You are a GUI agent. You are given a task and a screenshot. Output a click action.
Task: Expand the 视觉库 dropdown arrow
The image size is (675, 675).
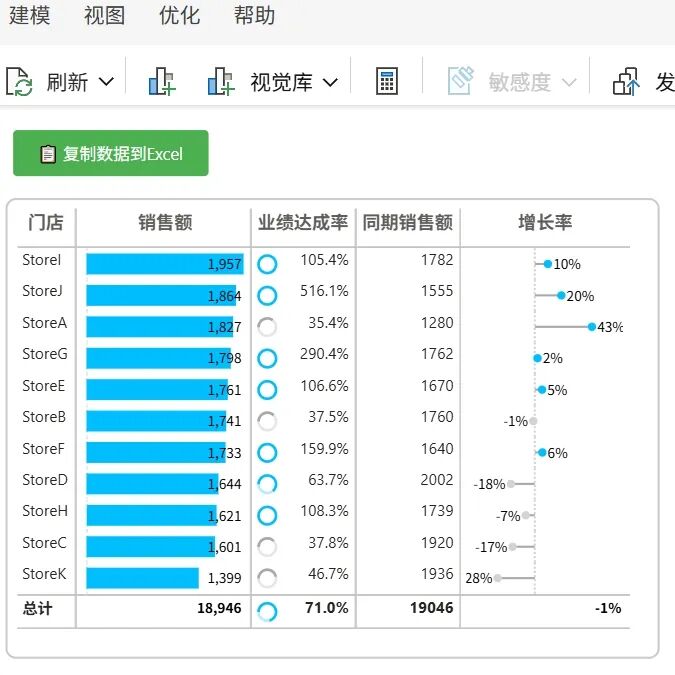click(x=330, y=82)
